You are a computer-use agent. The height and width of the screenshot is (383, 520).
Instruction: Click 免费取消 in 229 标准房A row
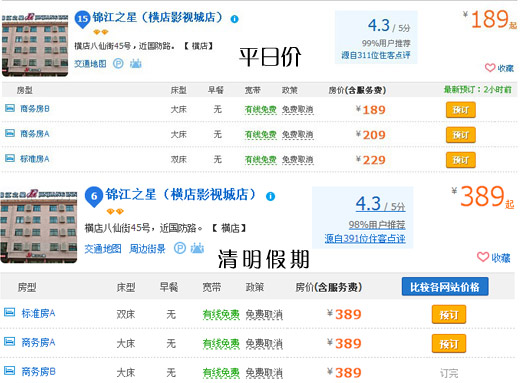click(298, 159)
